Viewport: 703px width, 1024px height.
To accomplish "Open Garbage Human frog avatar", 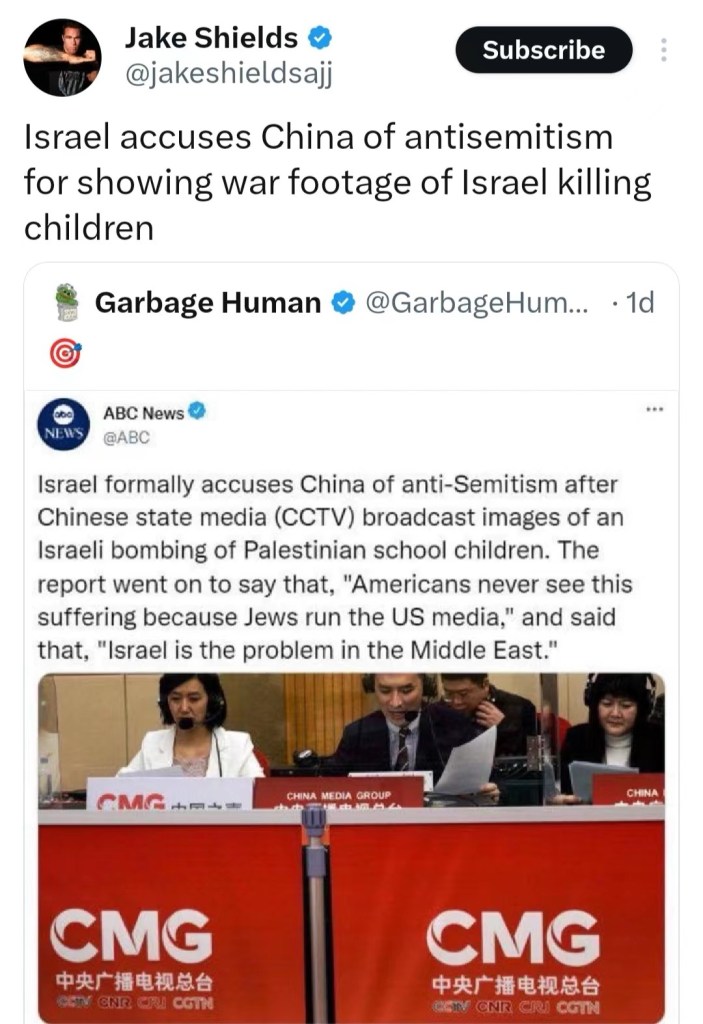I will point(67,302).
